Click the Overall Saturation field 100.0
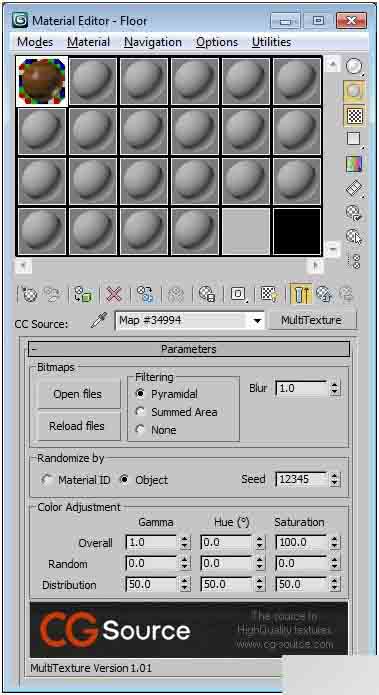Screen dimensions: 379x695 pyautogui.click(x=302, y=543)
